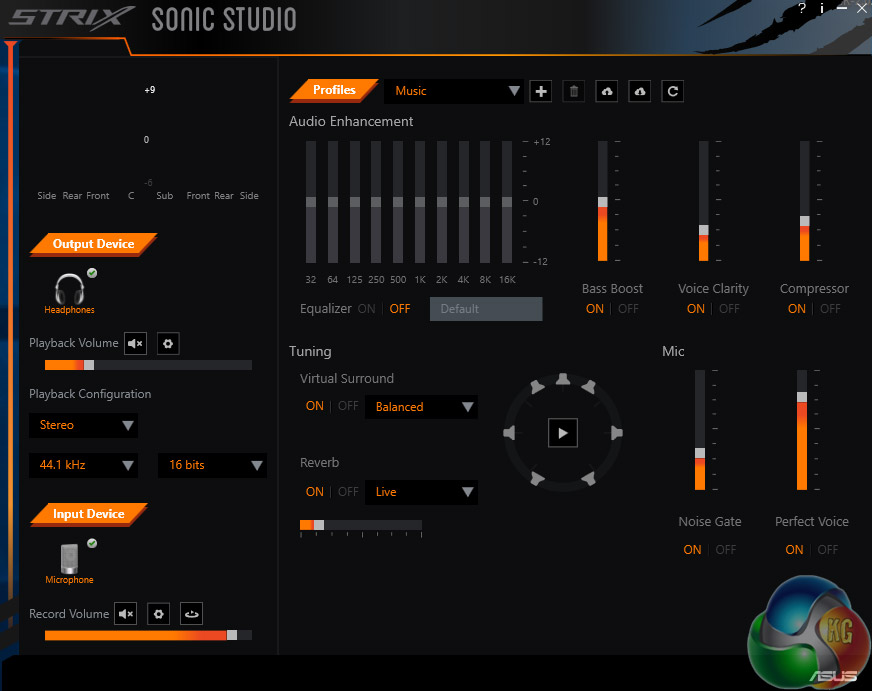Click top center speaker in surround ring
Viewport: 872px width, 691px height.
pos(563,380)
